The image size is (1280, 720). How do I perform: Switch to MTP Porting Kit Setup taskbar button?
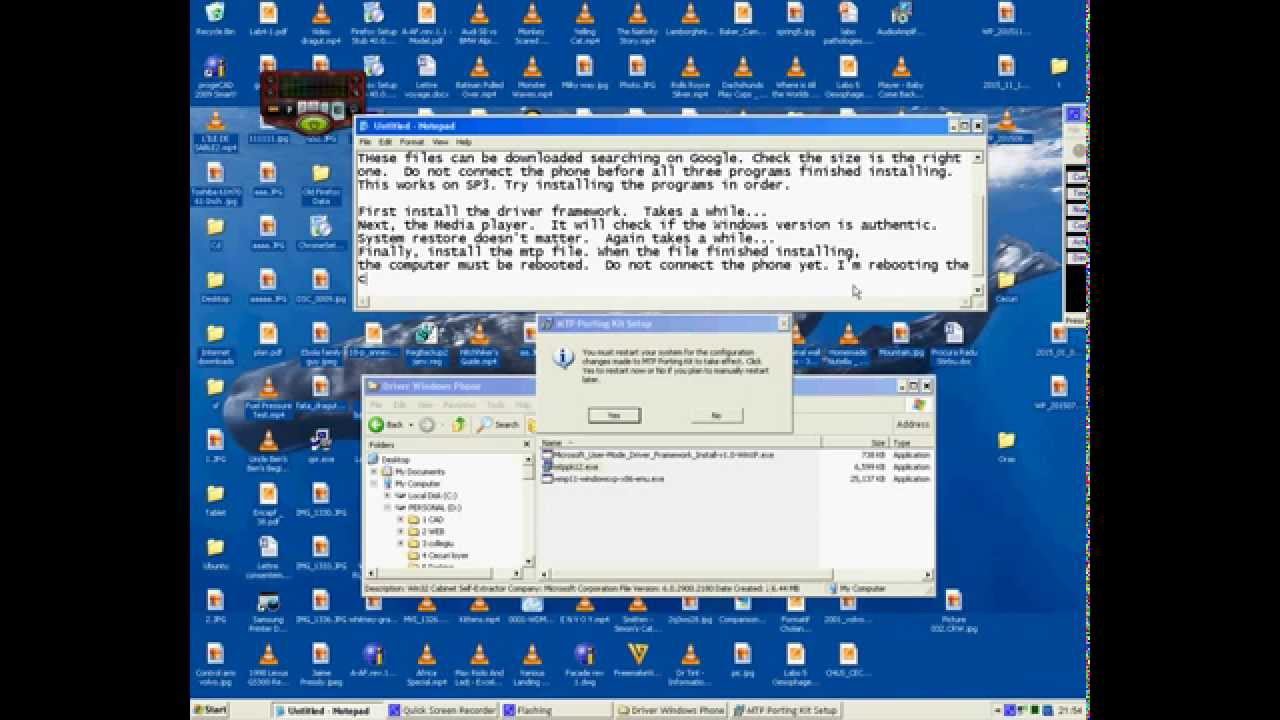[x=786, y=711]
